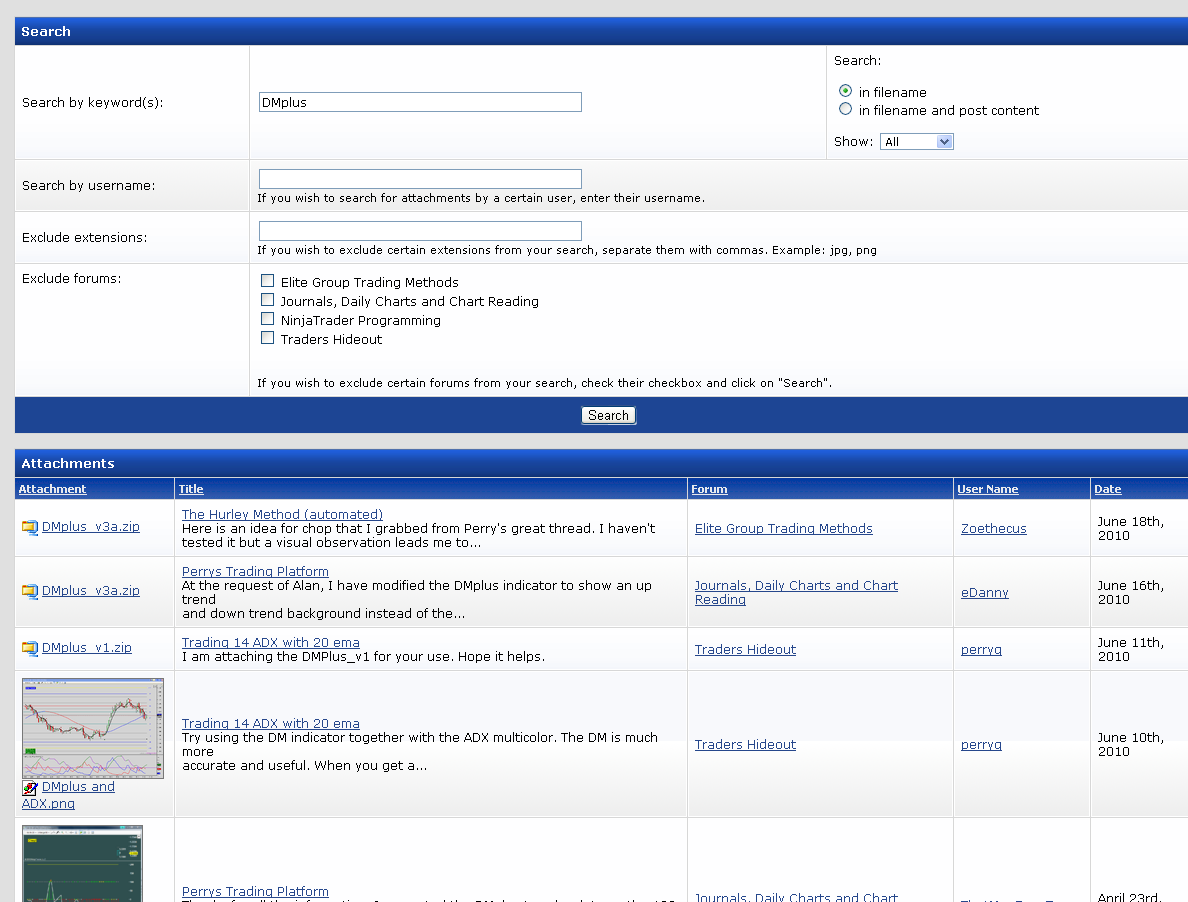Focus the Search by username field
The height and width of the screenshot is (902, 1188).
pyautogui.click(x=420, y=179)
